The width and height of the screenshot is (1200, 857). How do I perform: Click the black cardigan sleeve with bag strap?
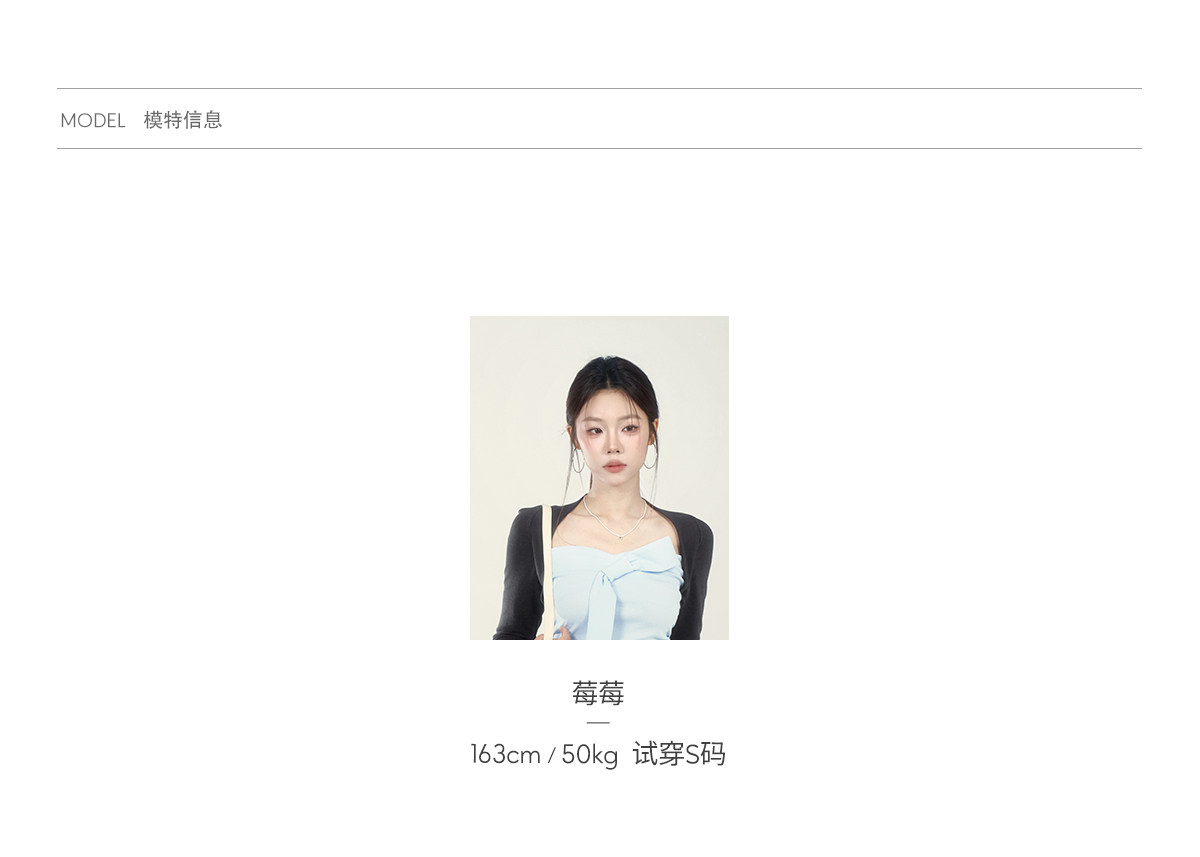pos(521,575)
